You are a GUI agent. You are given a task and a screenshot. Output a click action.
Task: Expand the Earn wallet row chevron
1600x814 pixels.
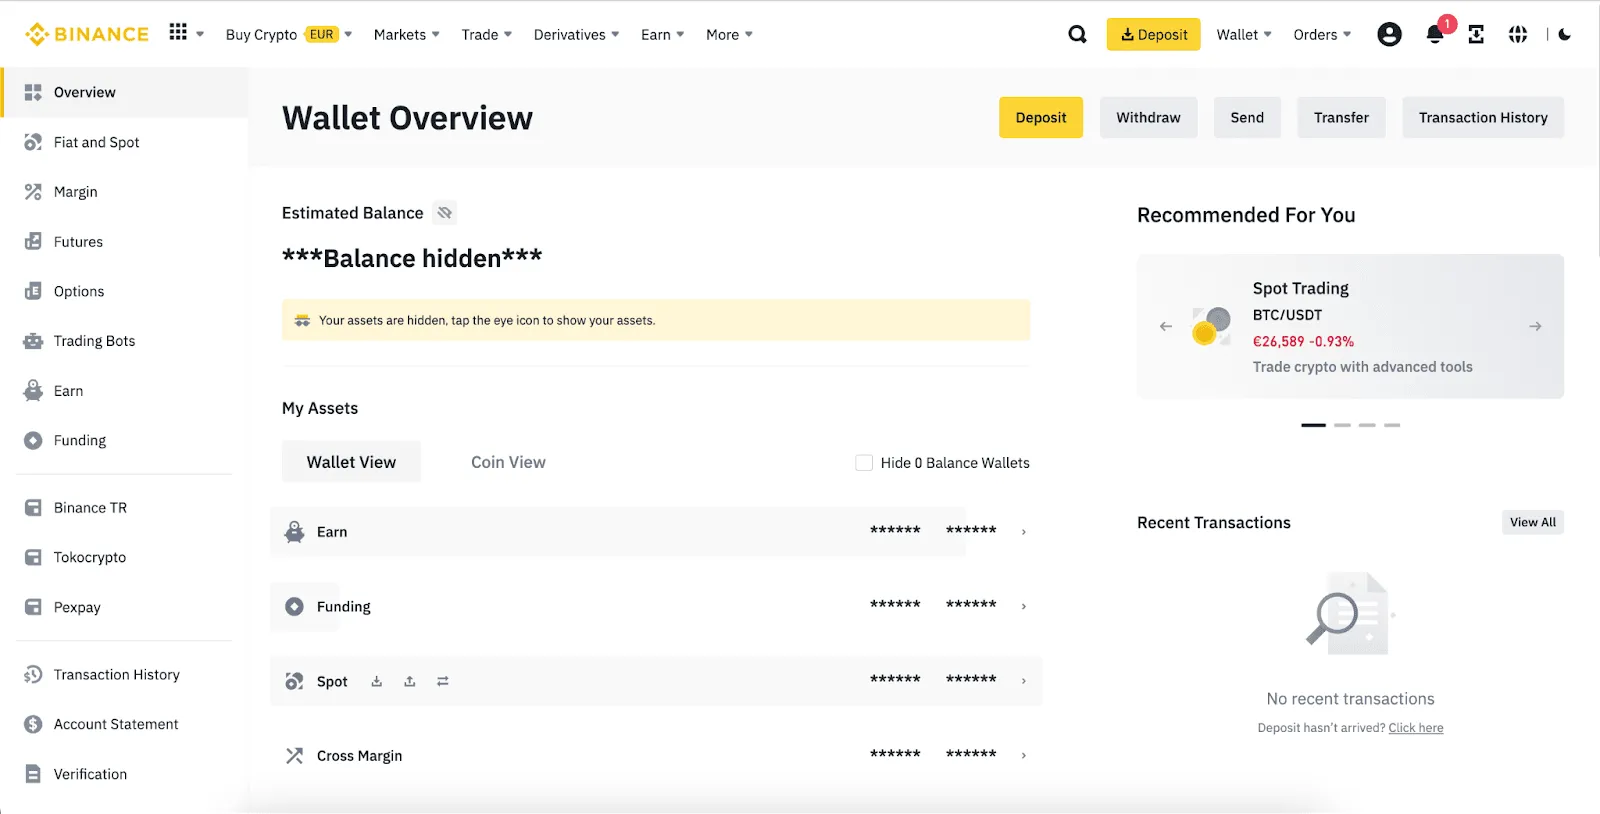[1023, 532]
